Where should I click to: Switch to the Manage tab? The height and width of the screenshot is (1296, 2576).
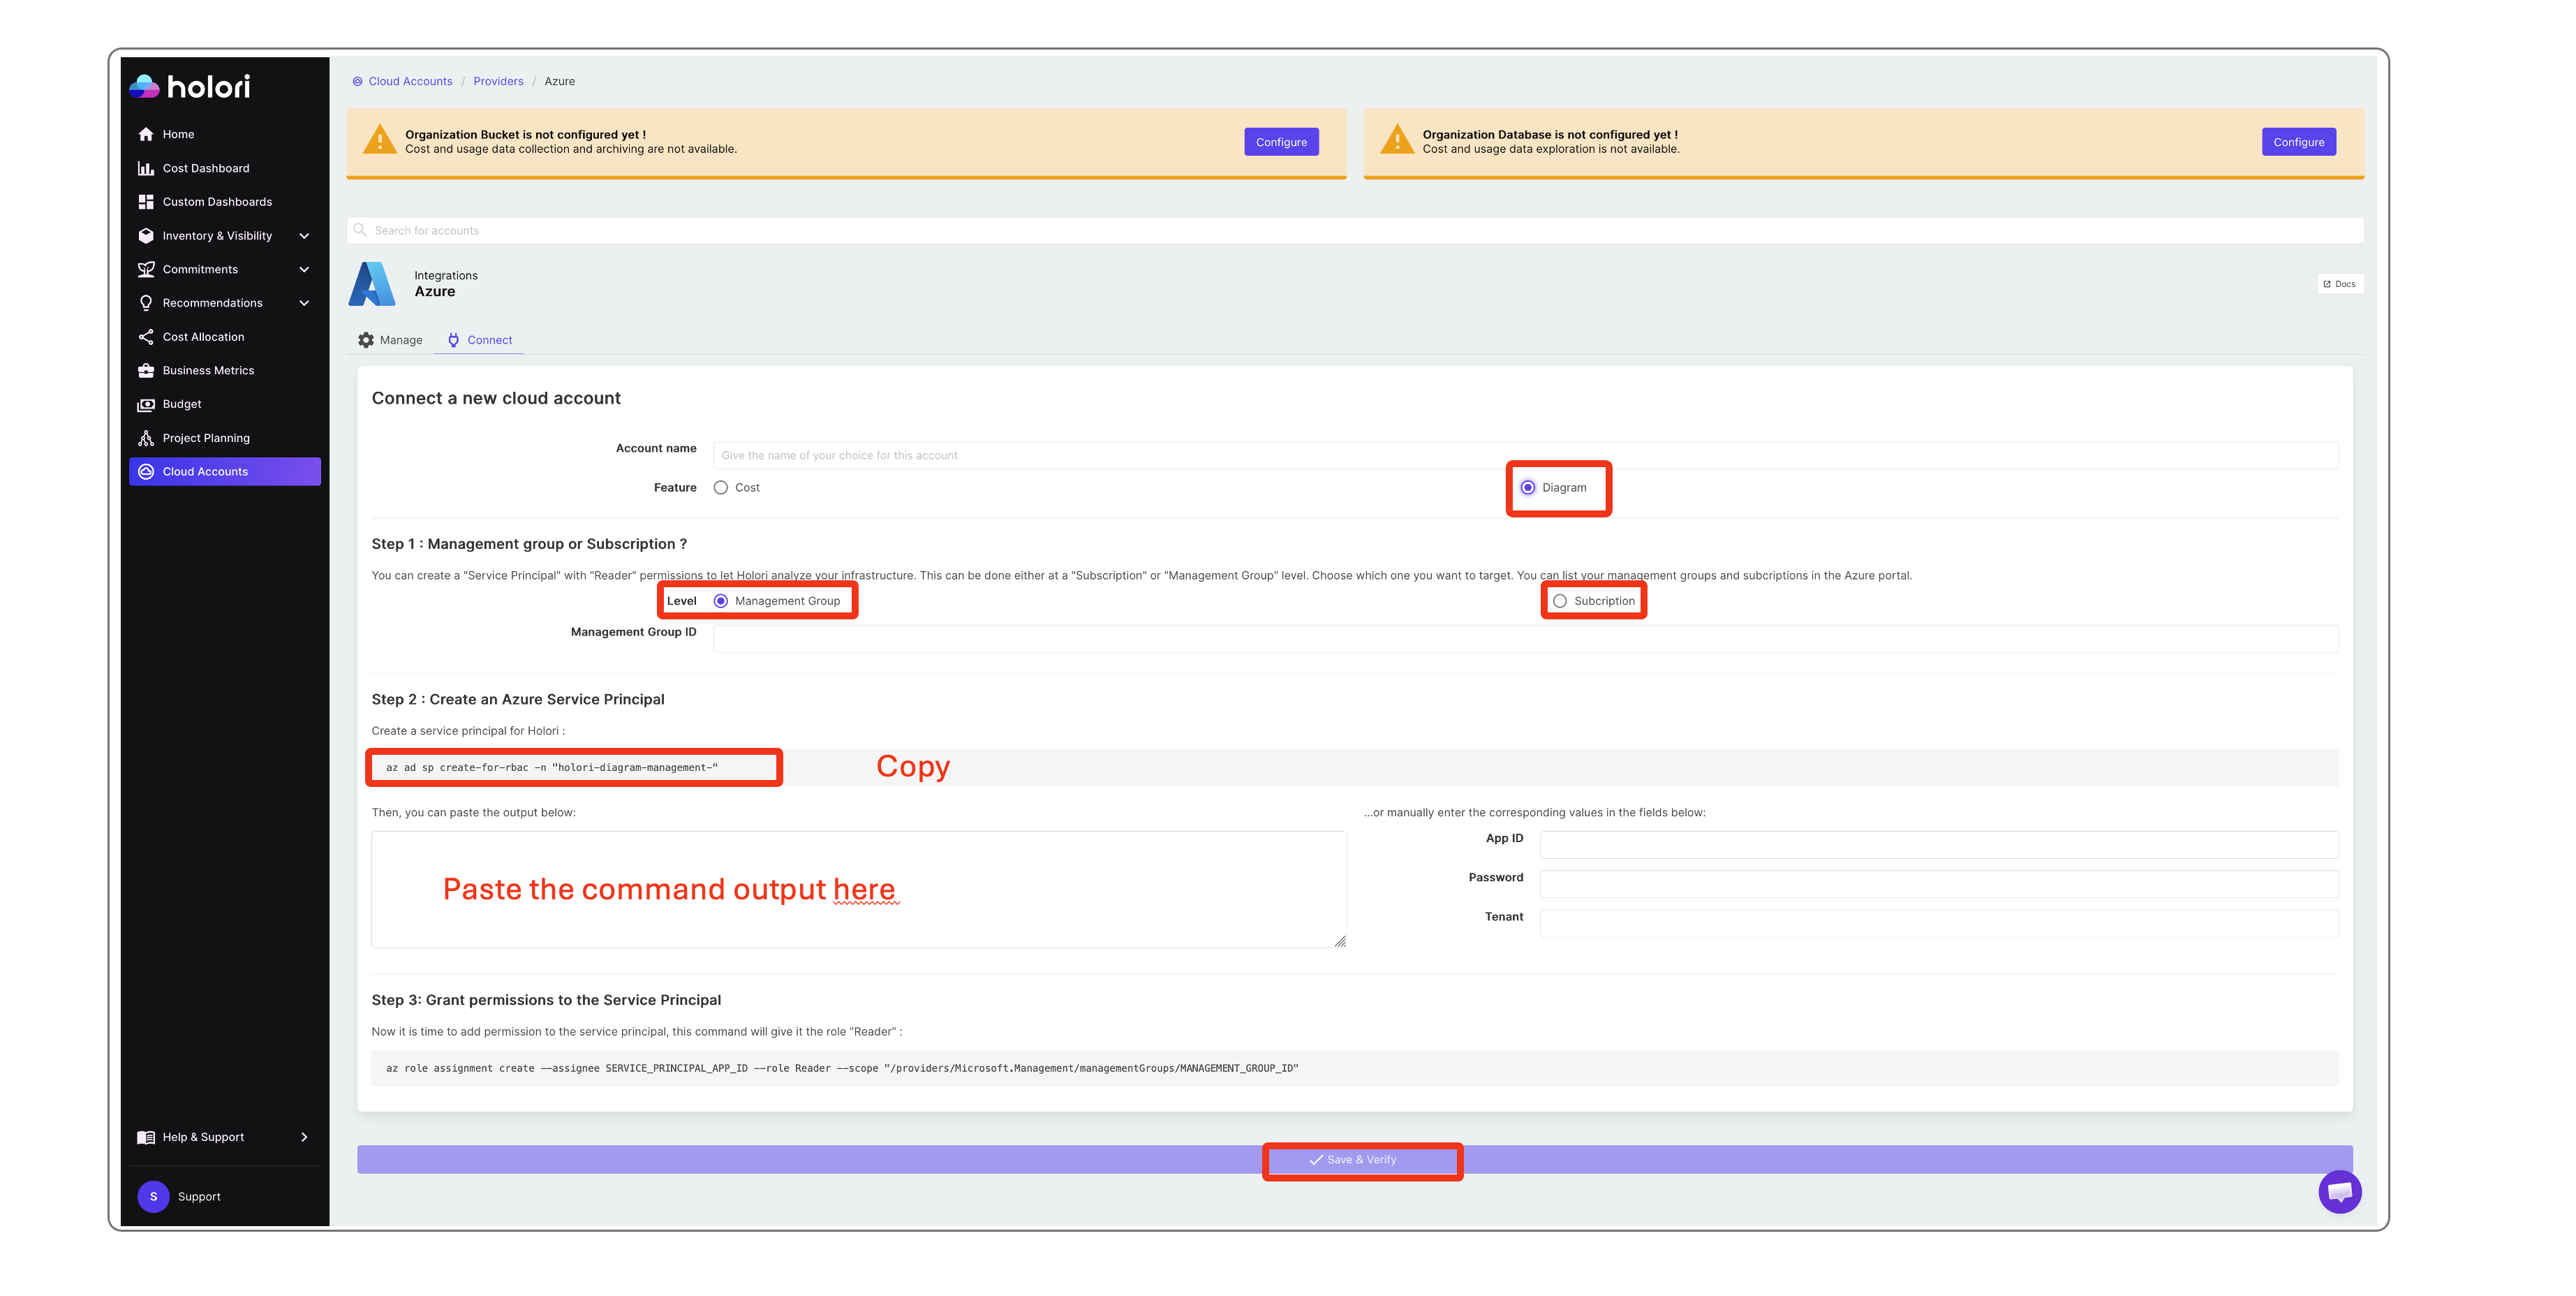click(391, 340)
